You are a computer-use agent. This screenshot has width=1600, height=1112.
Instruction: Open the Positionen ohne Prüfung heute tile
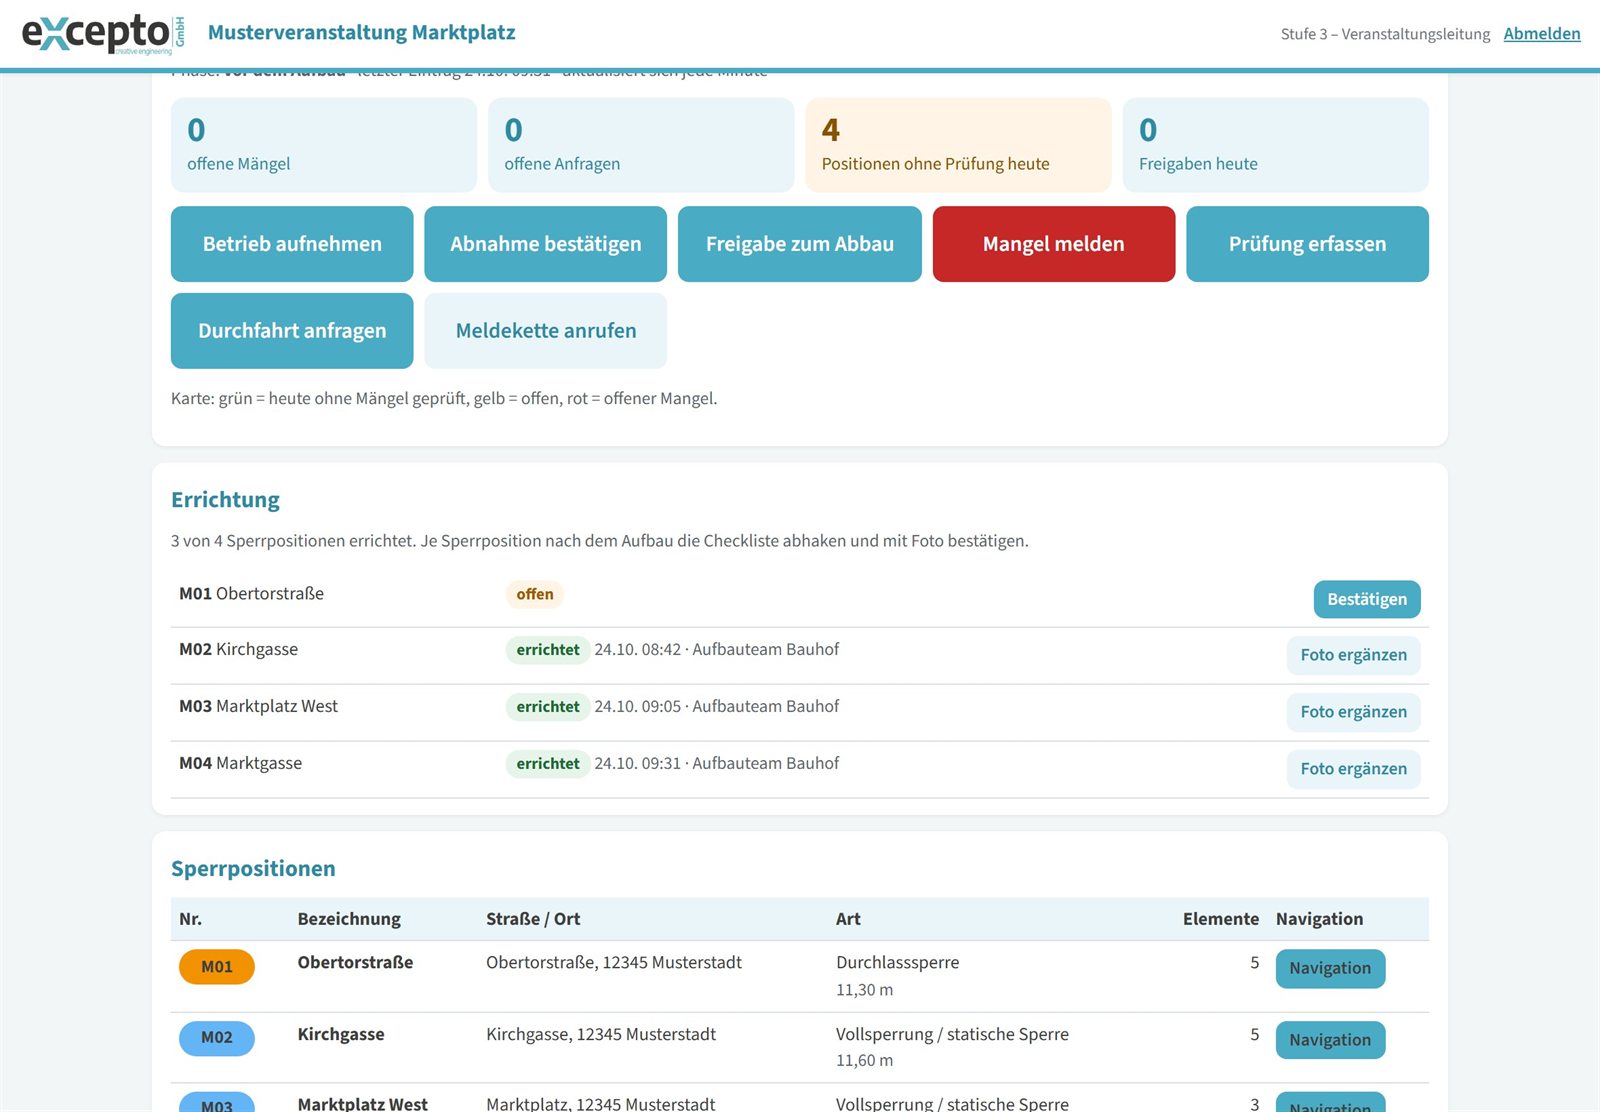point(958,145)
